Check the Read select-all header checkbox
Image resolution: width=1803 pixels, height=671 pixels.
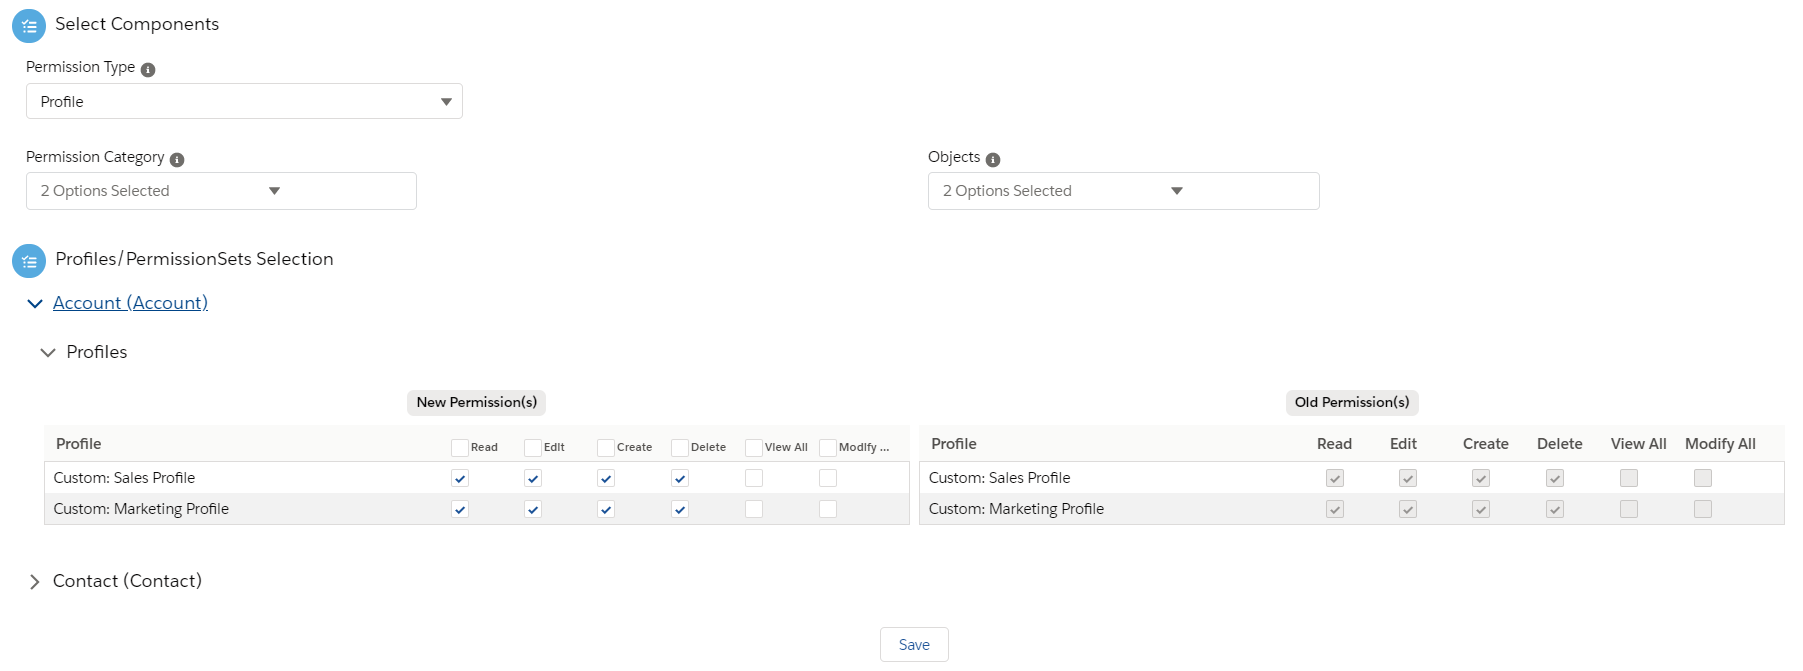click(460, 448)
